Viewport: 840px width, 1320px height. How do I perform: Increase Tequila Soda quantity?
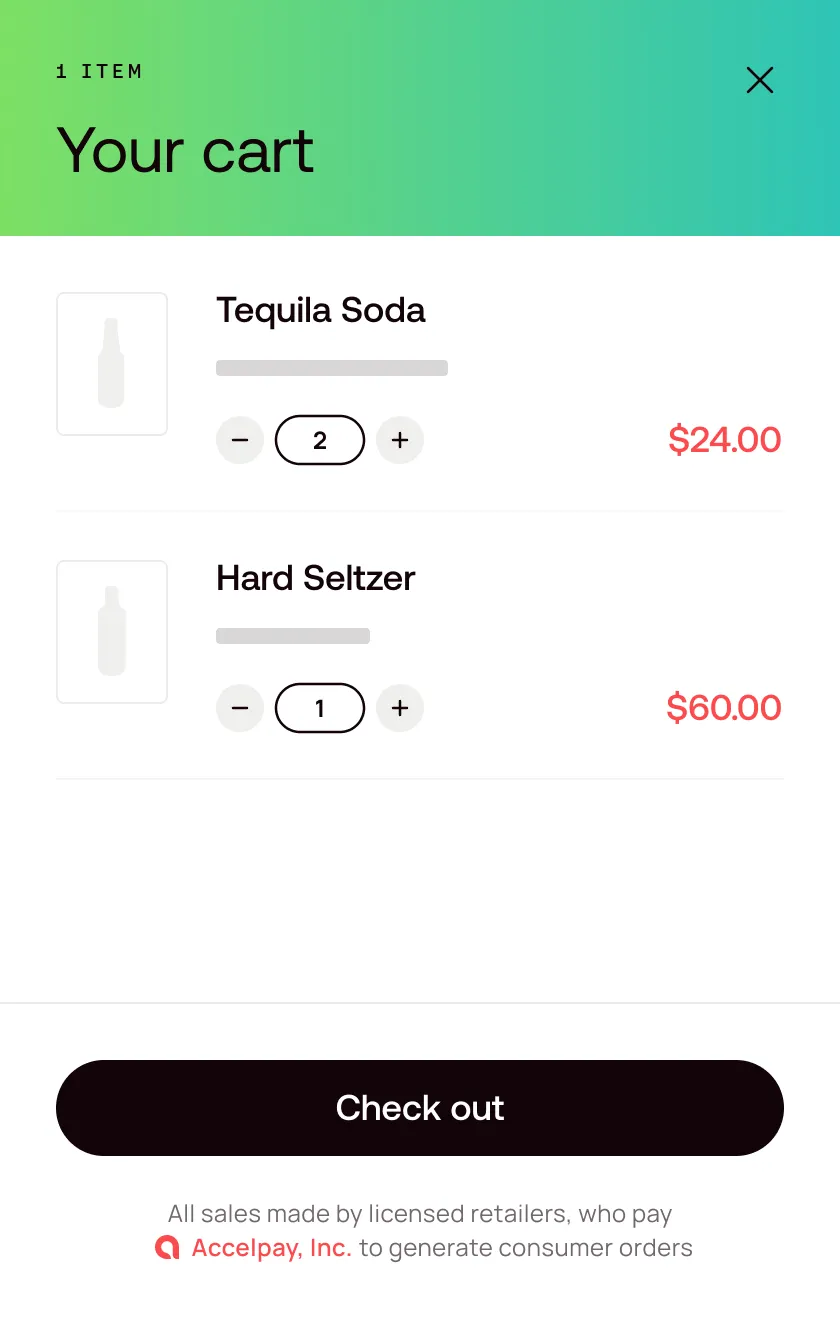pos(400,440)
